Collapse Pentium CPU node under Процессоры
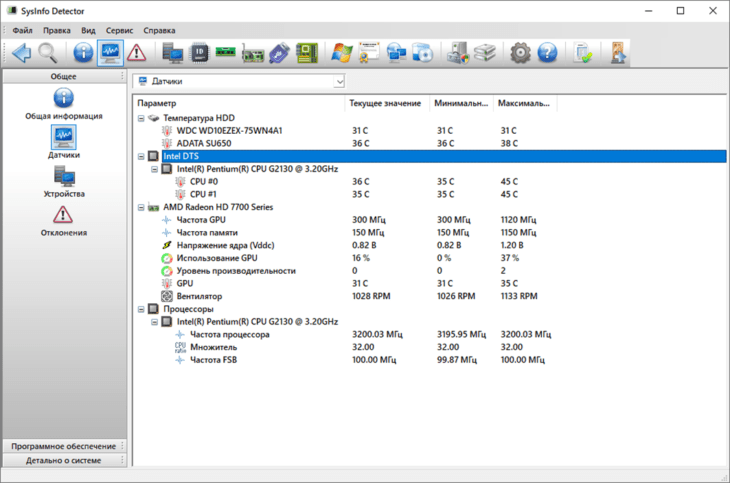The width and height of the screenshot is (730, 483). tap(155, 322)
